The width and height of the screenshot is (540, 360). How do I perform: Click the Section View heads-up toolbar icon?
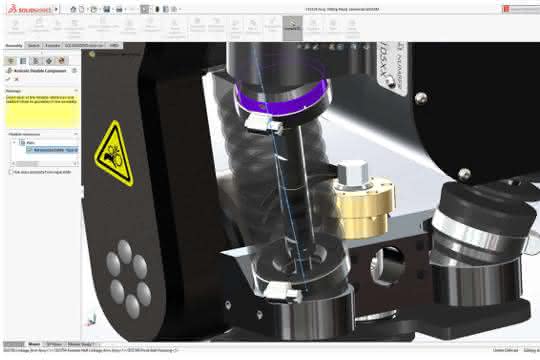[332, 47]
